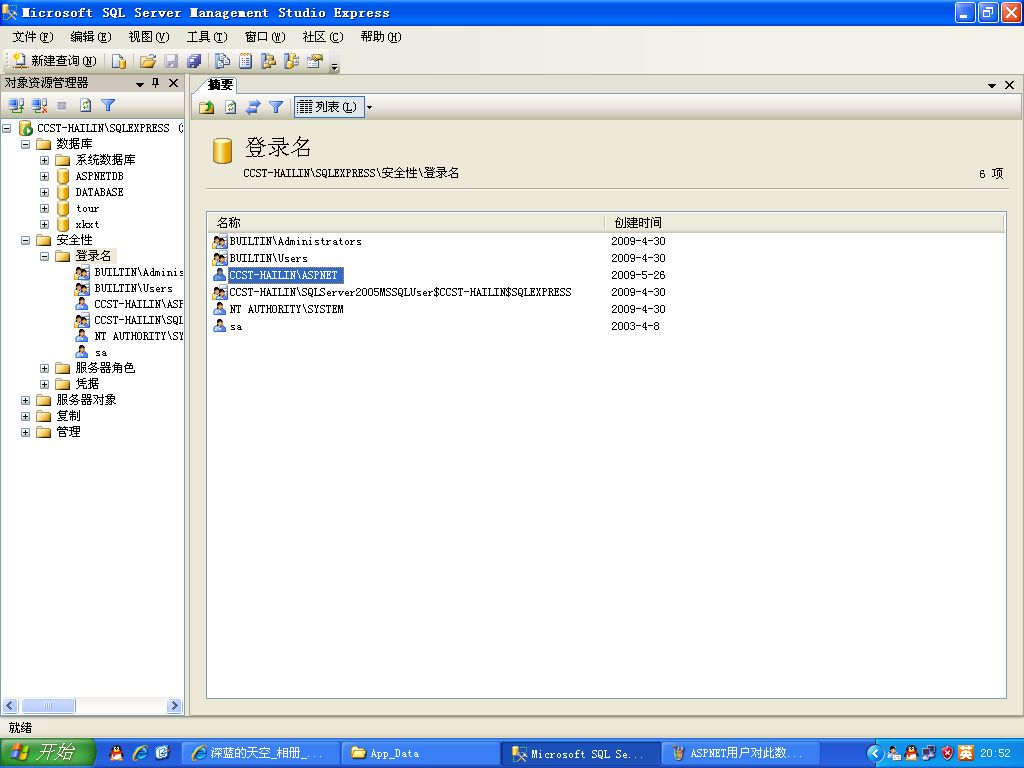Sort by the 创建时间 column header

point(804,223)
